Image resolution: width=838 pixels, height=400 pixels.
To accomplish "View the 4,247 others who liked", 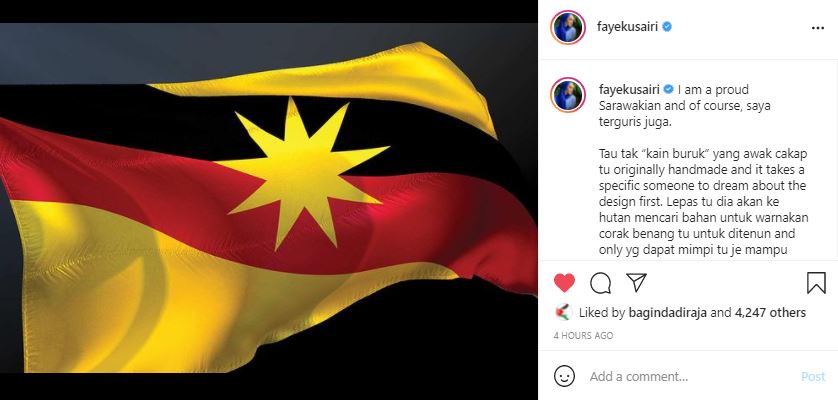I will pyautogui.click(x=770, y=312).
